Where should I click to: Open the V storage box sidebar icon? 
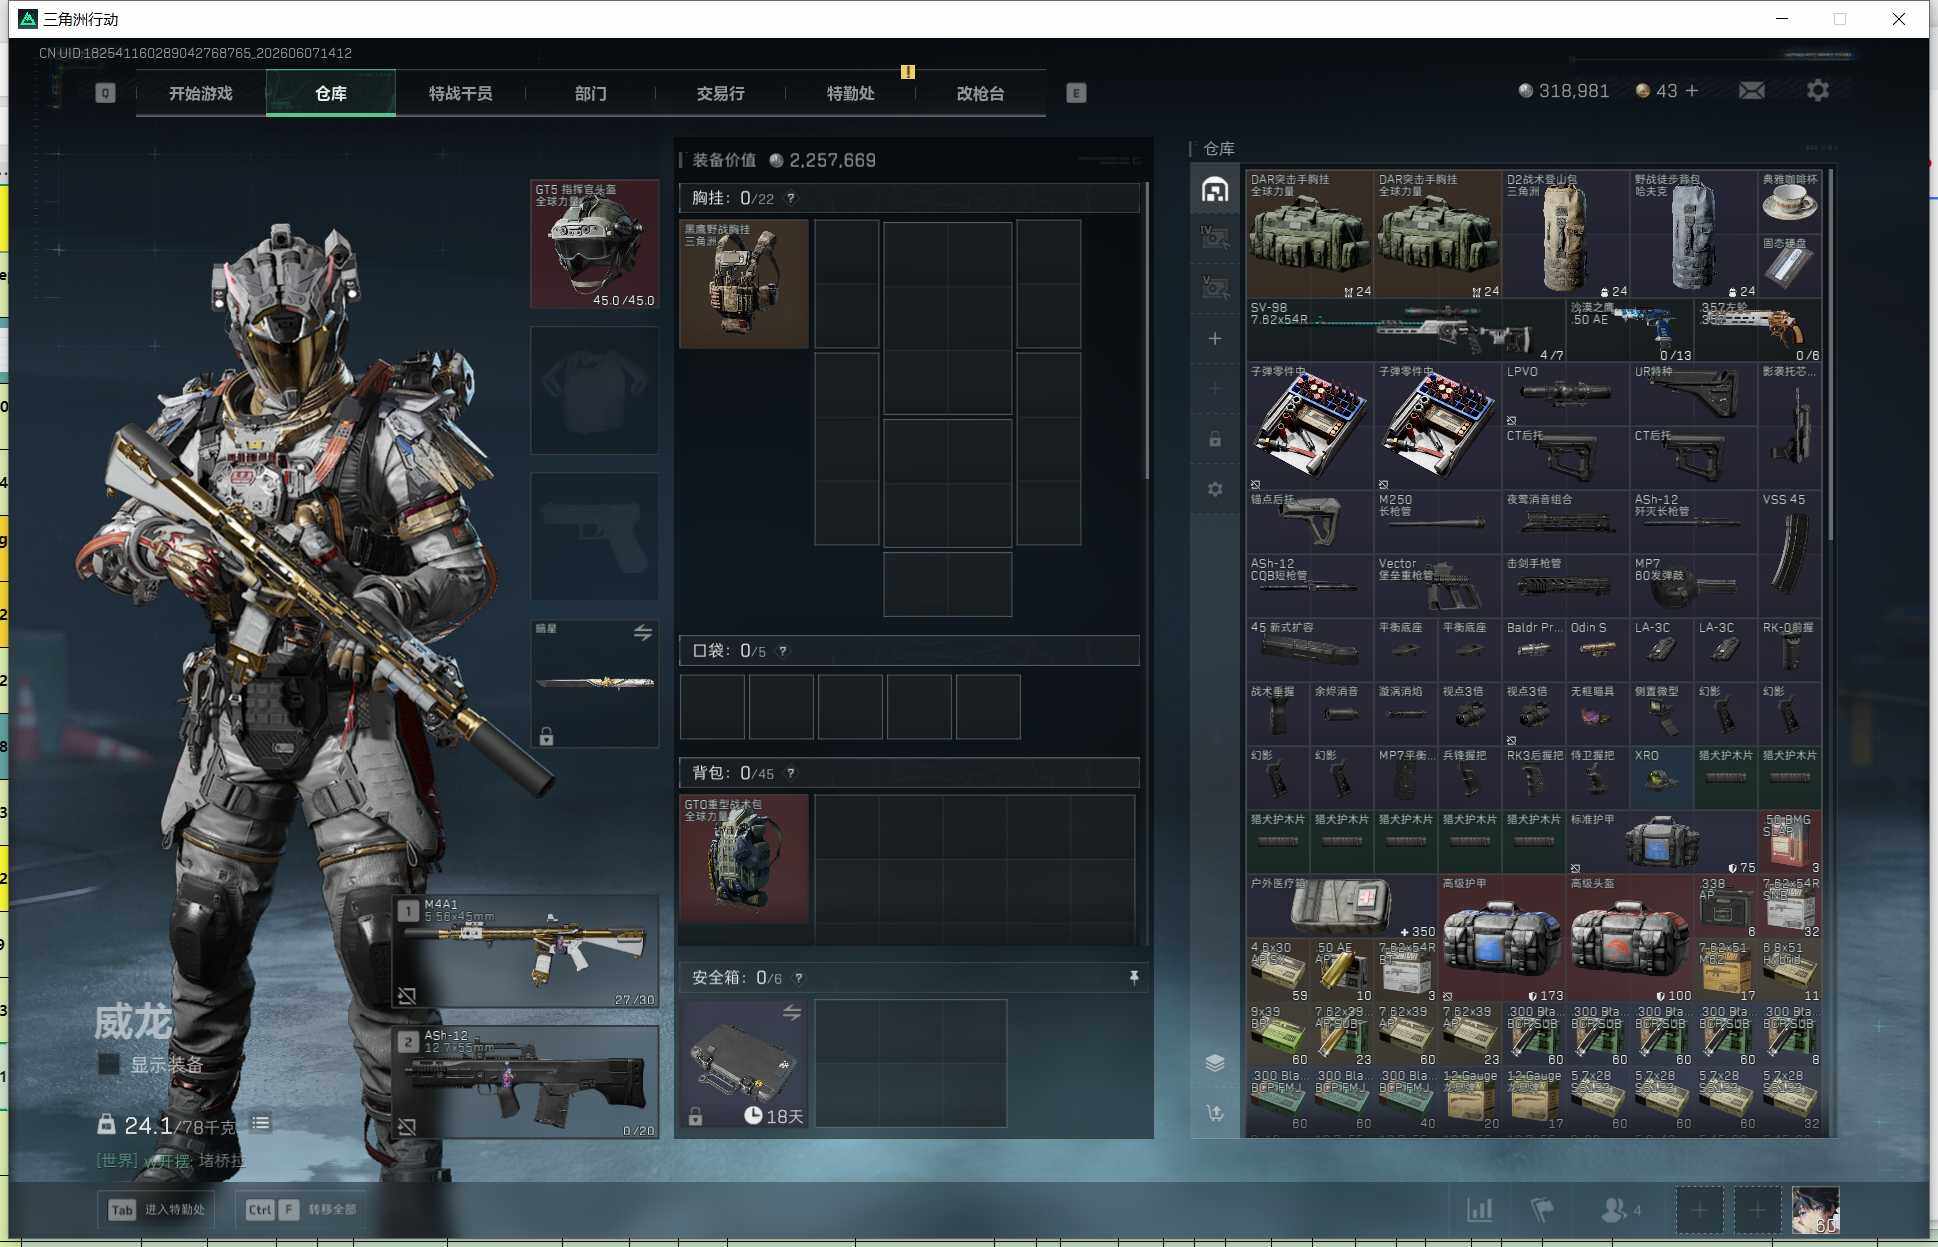pyautogui.click(x=1215, y=288)
